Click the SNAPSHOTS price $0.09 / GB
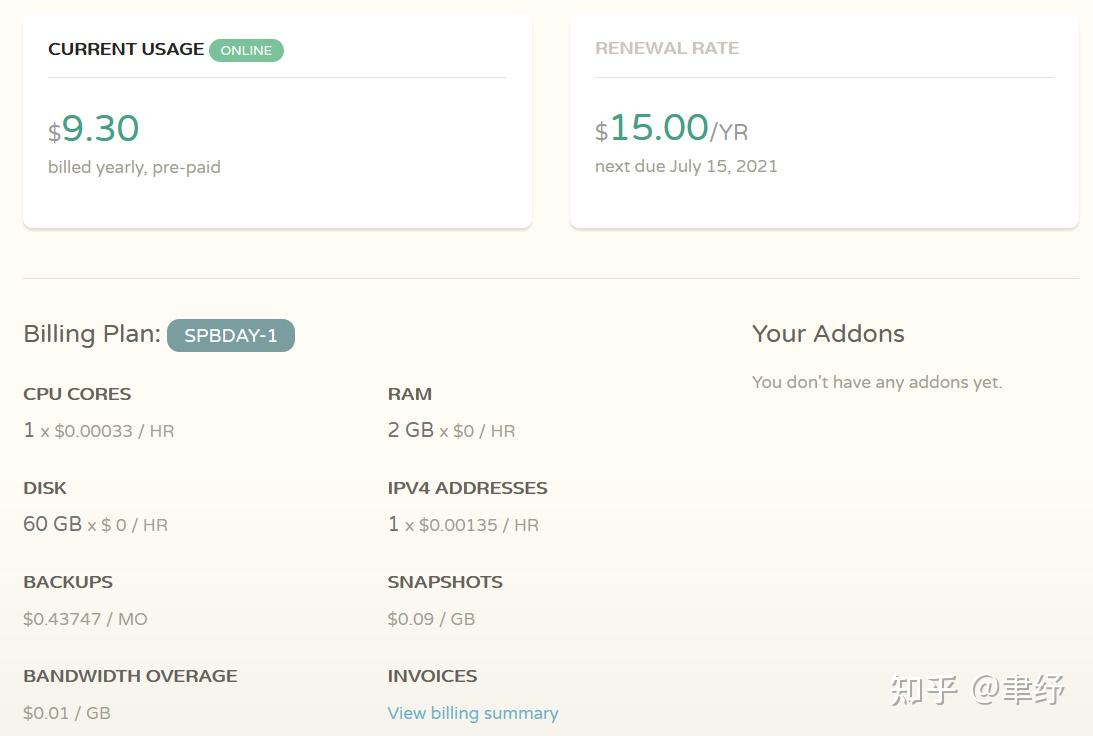 [x=431, y=619]
